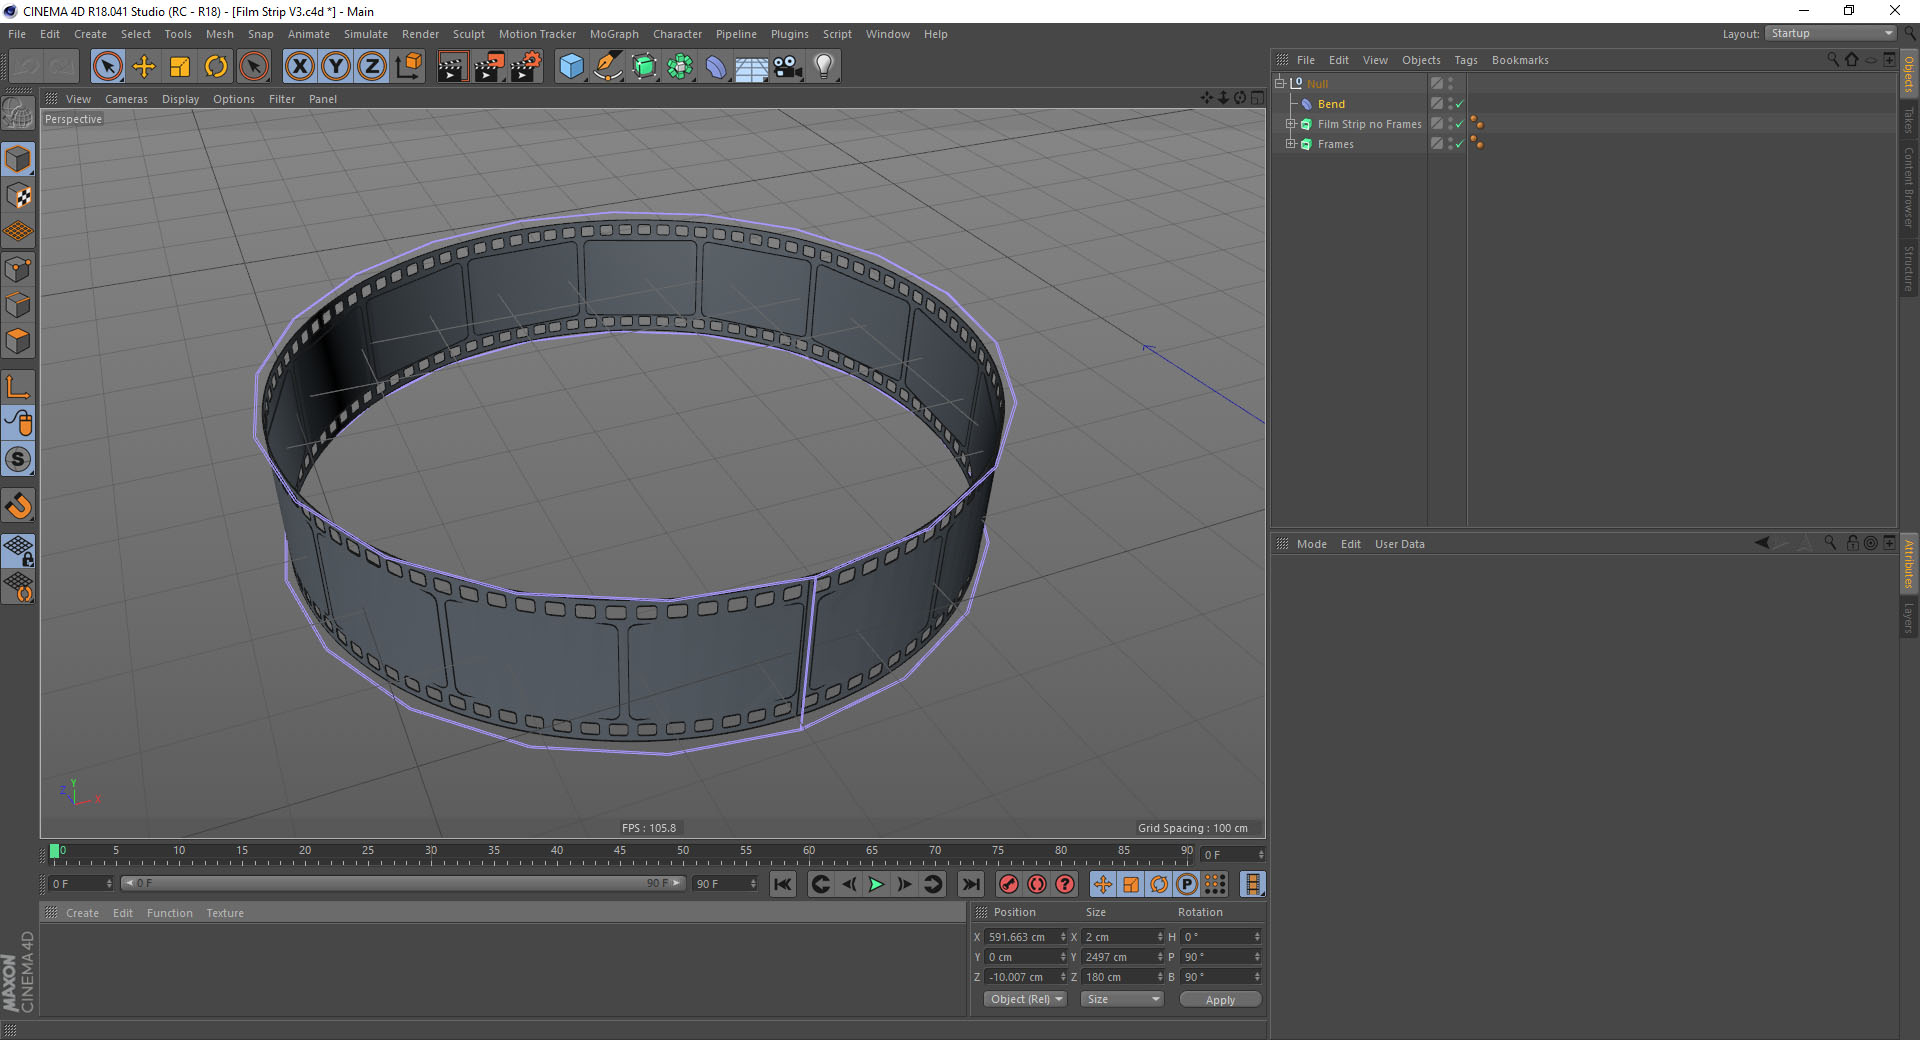Image resolution: width=1920 pixels, height=1040 pixels.
Task: Select the Rotate tool
Action: [216, 67]
